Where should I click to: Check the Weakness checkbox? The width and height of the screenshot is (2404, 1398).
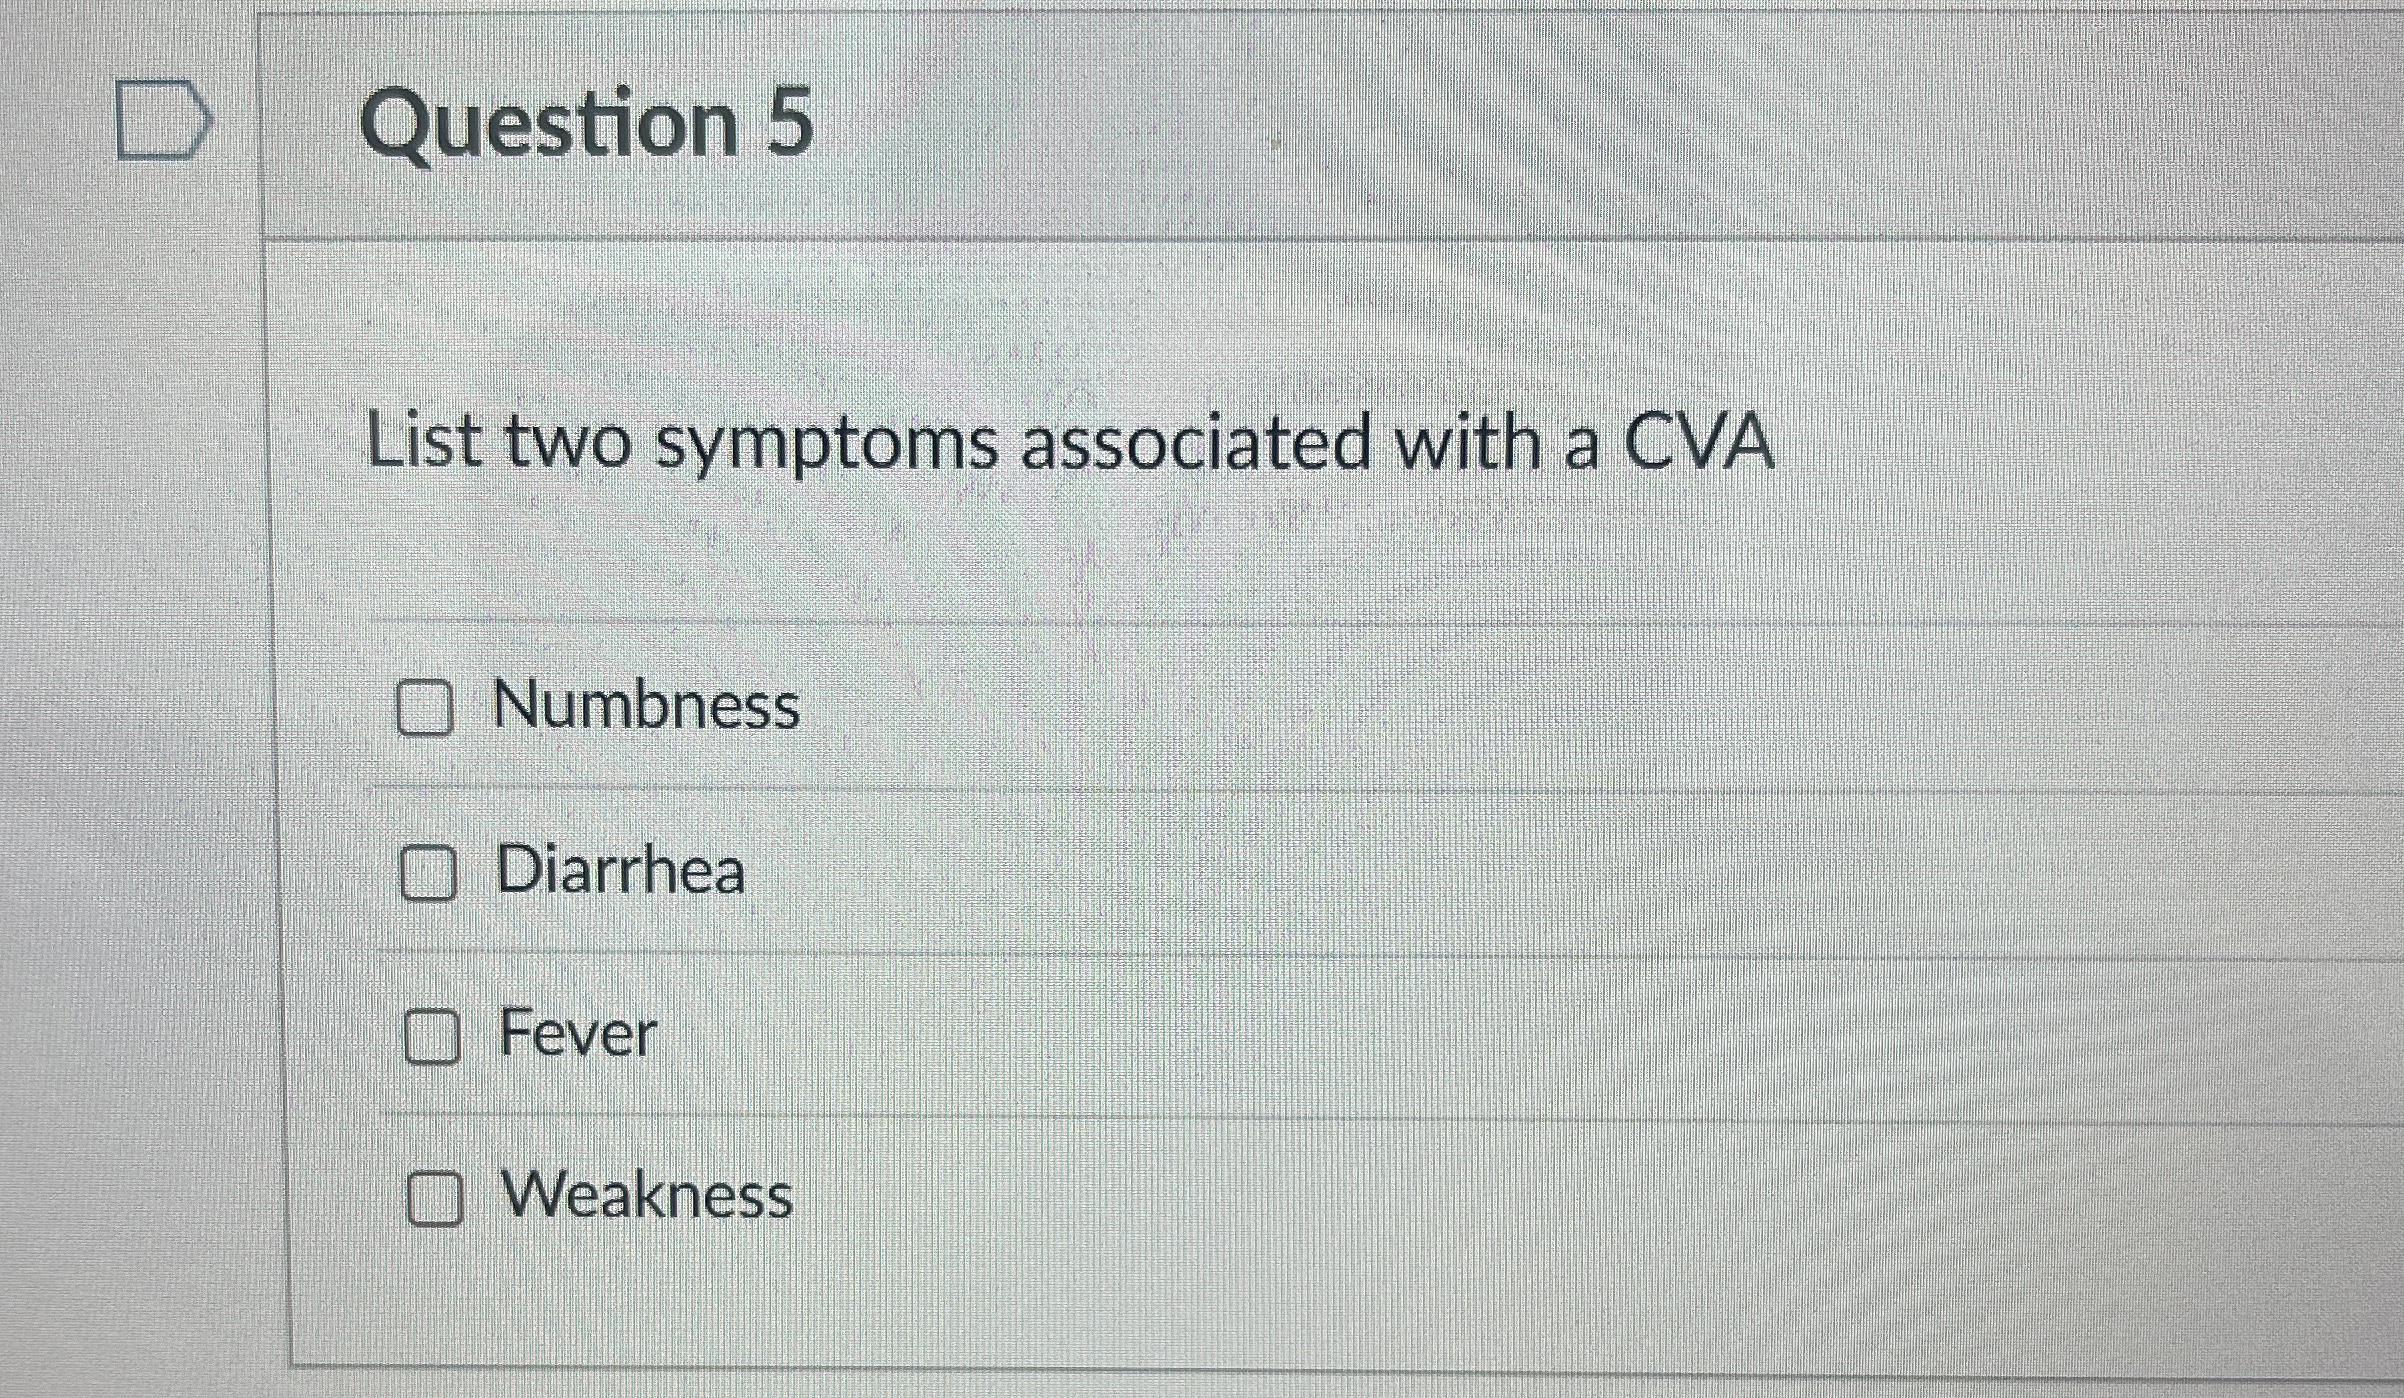point(436,1198)
